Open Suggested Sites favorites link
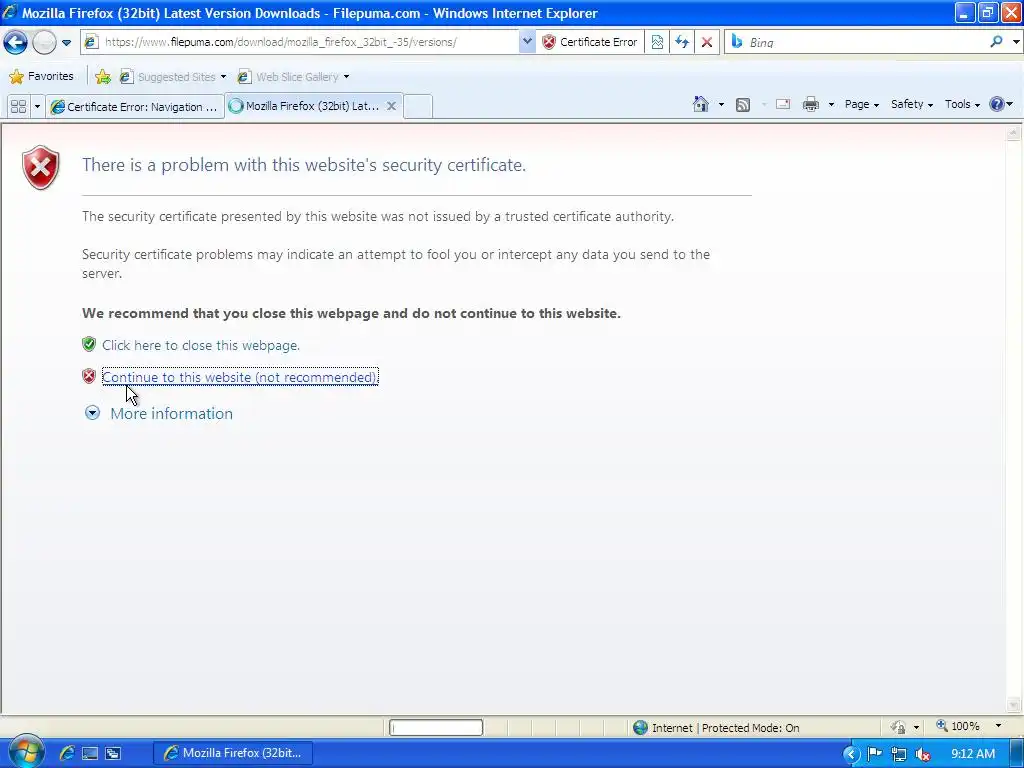The height and width of the screenshot is (768, 1024). point(172,76)
